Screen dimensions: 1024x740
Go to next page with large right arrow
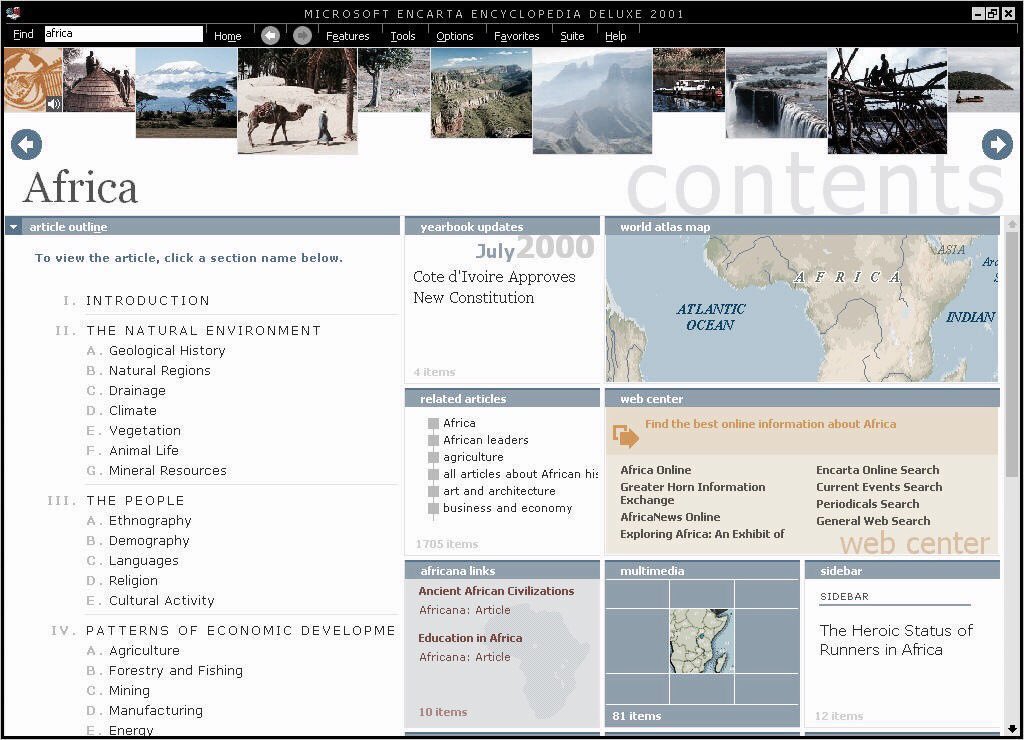997,144
